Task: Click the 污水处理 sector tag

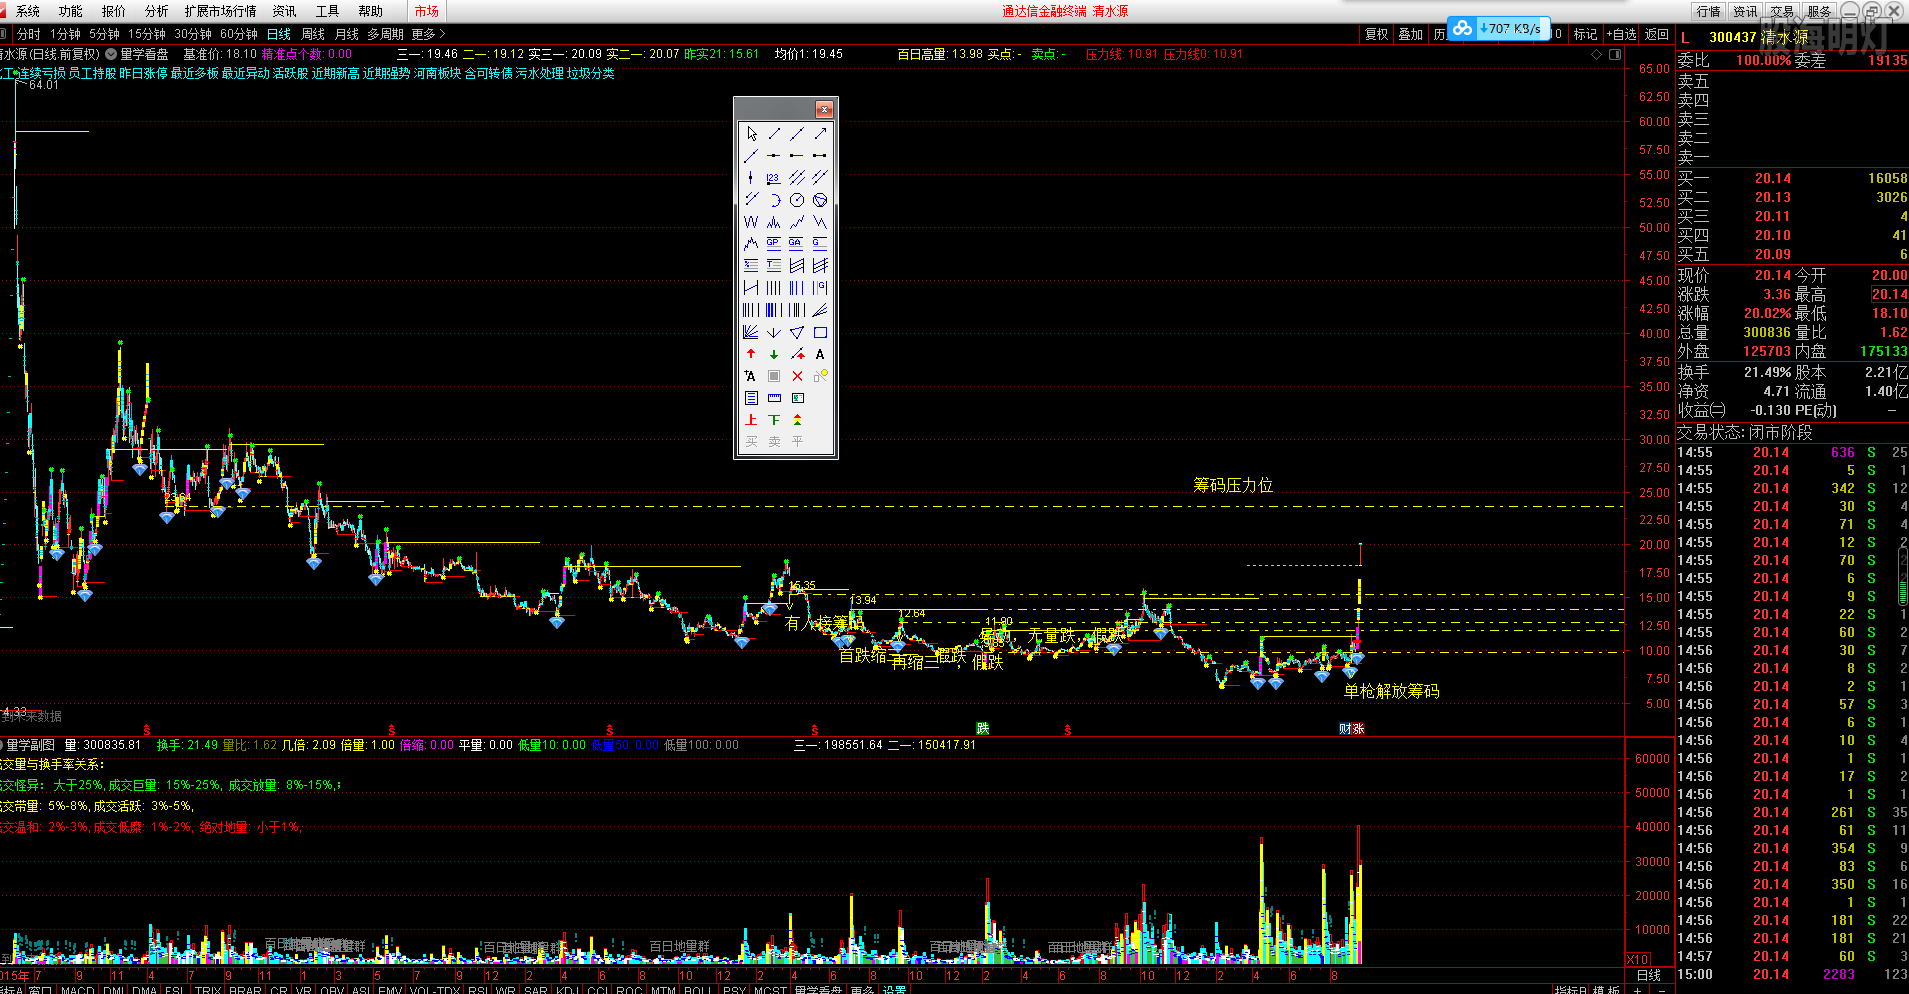Action: (x=539, y=73)
